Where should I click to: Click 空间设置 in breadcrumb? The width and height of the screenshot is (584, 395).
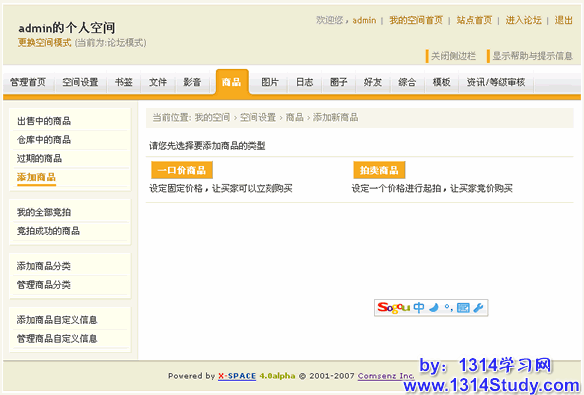(x=258, y=118)
